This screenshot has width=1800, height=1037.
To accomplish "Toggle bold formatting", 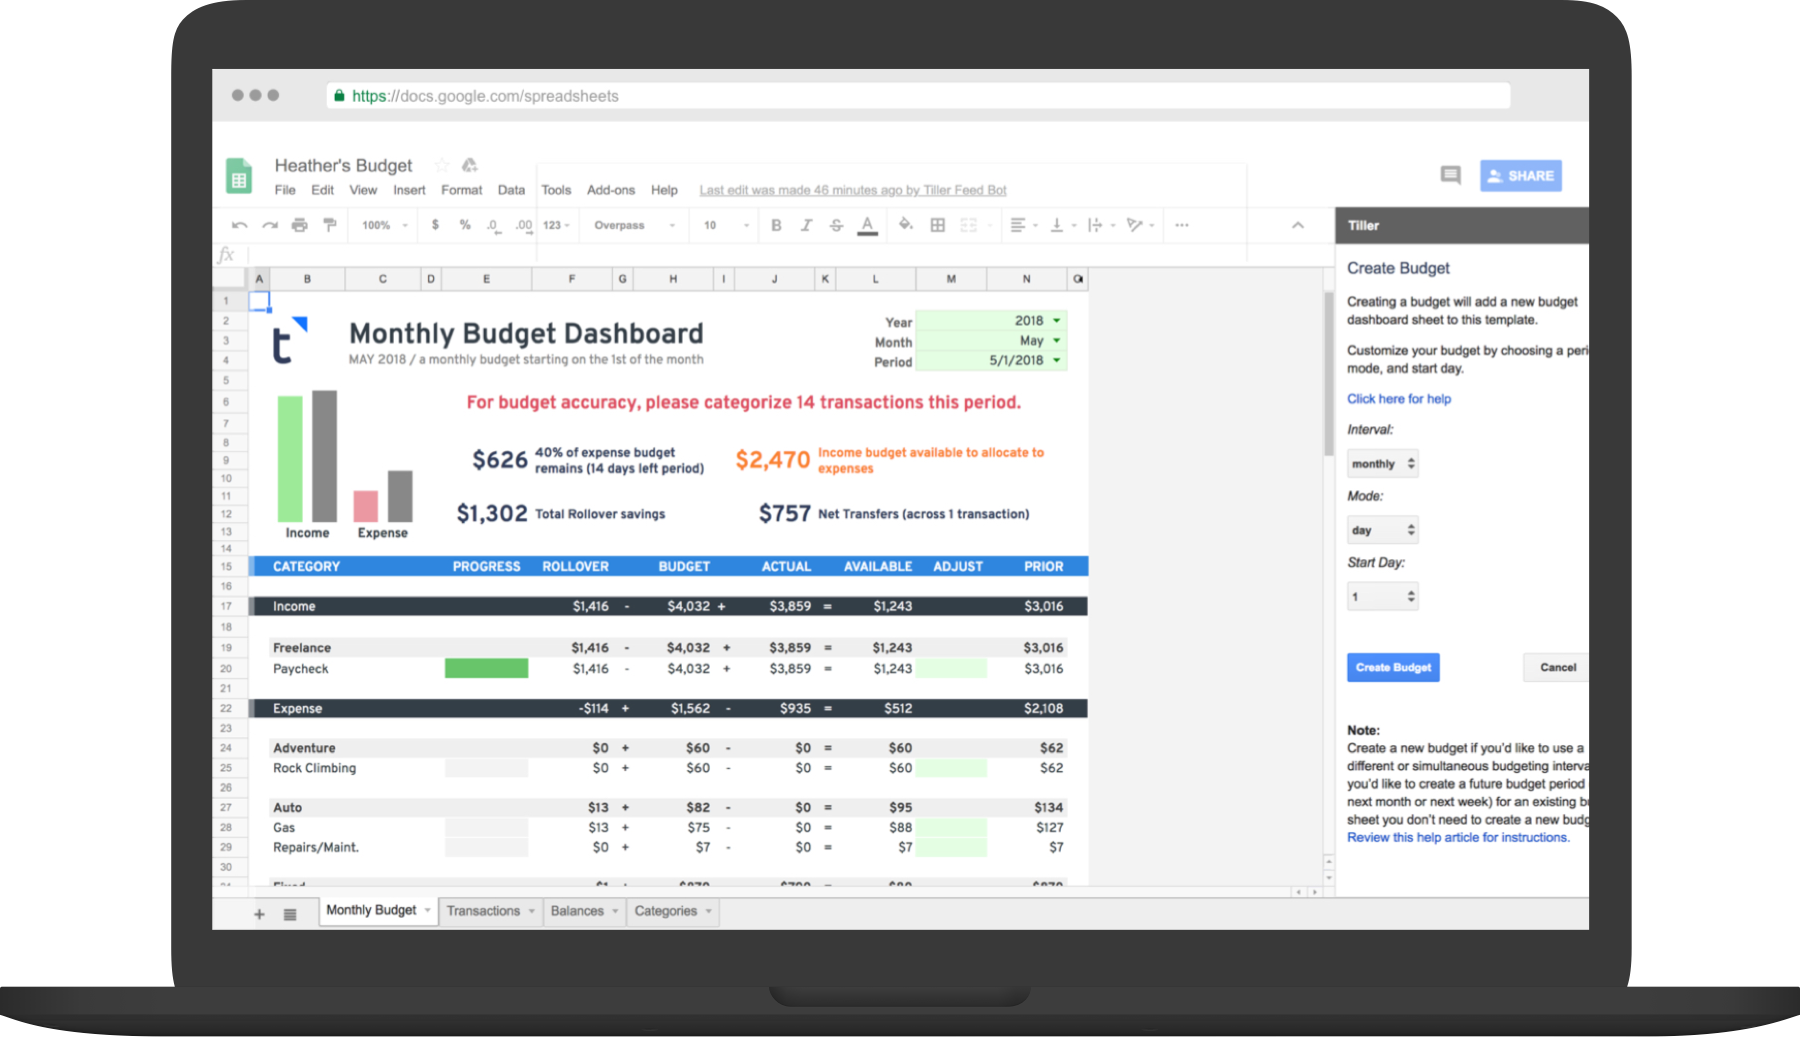I will 776,225.
